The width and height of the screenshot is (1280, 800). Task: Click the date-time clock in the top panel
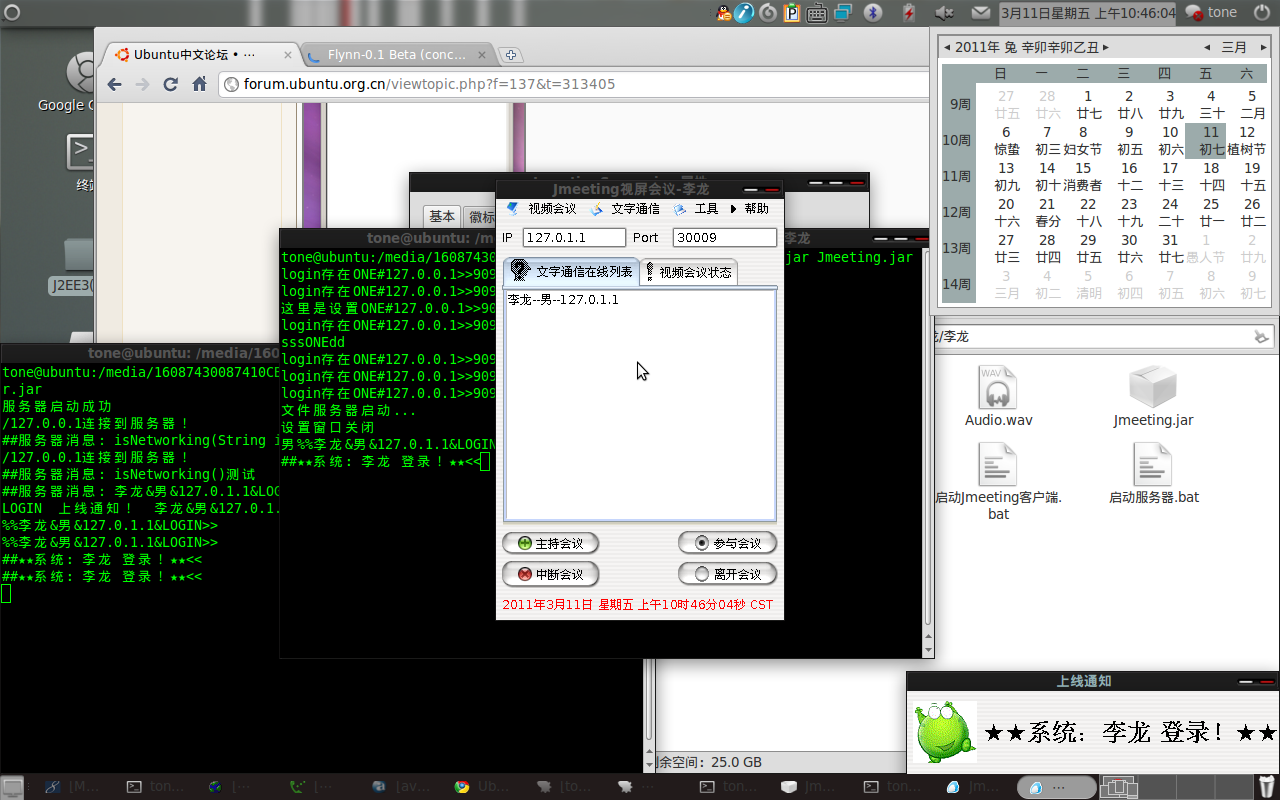1087,13
